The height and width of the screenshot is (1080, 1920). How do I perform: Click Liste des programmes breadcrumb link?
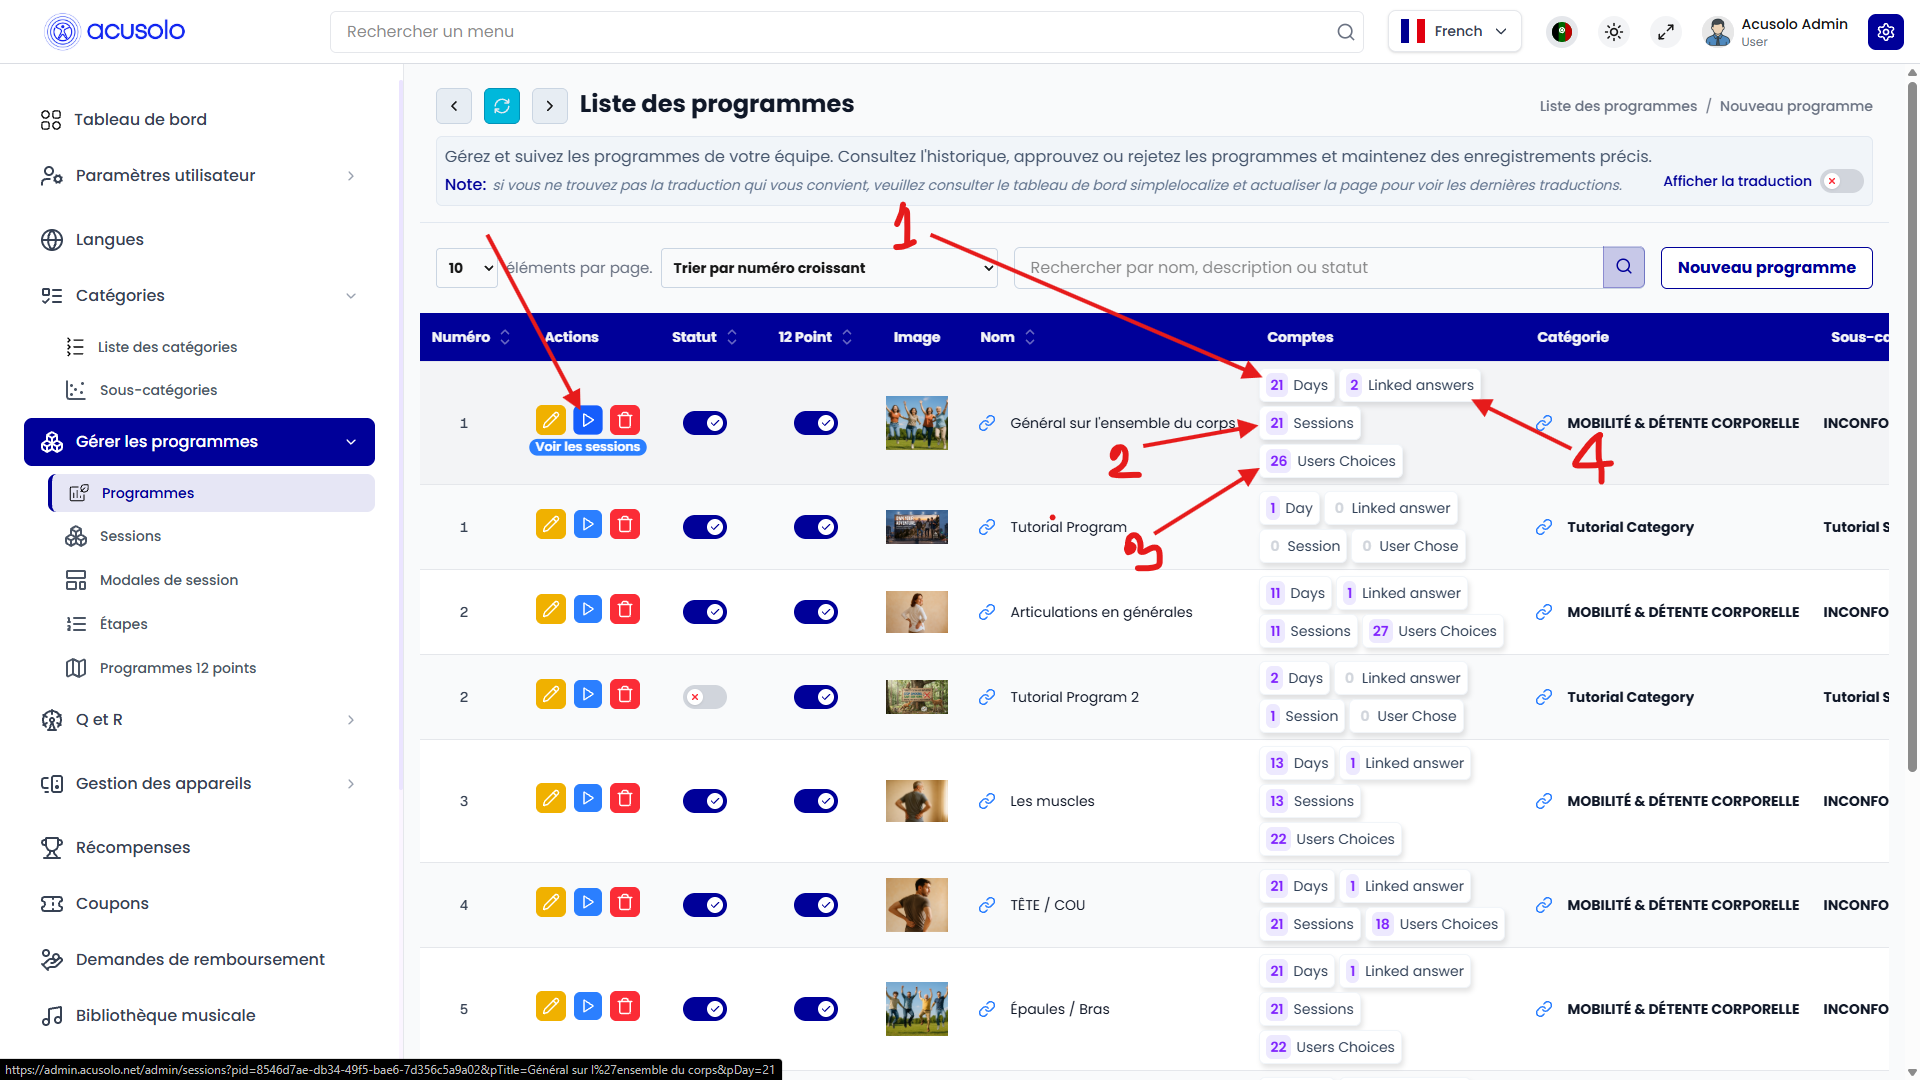[x=1618, y=106]
